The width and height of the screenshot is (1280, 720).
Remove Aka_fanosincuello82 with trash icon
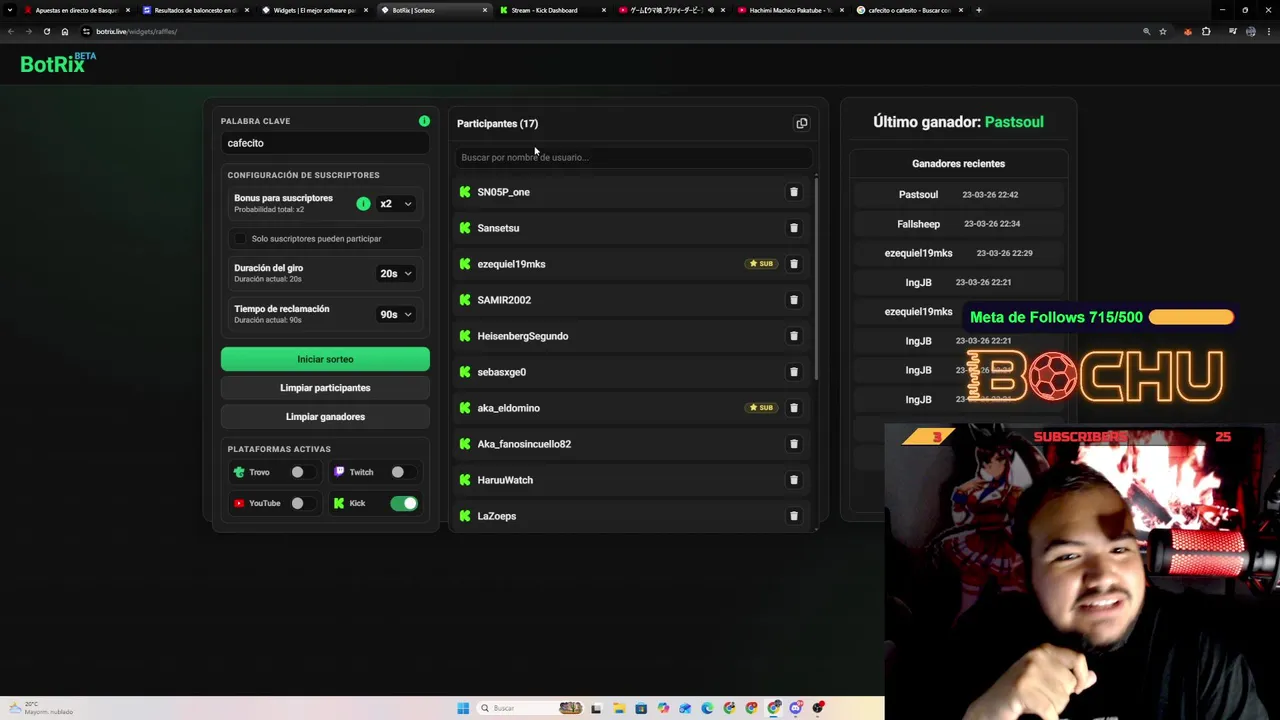coord(794,444)
